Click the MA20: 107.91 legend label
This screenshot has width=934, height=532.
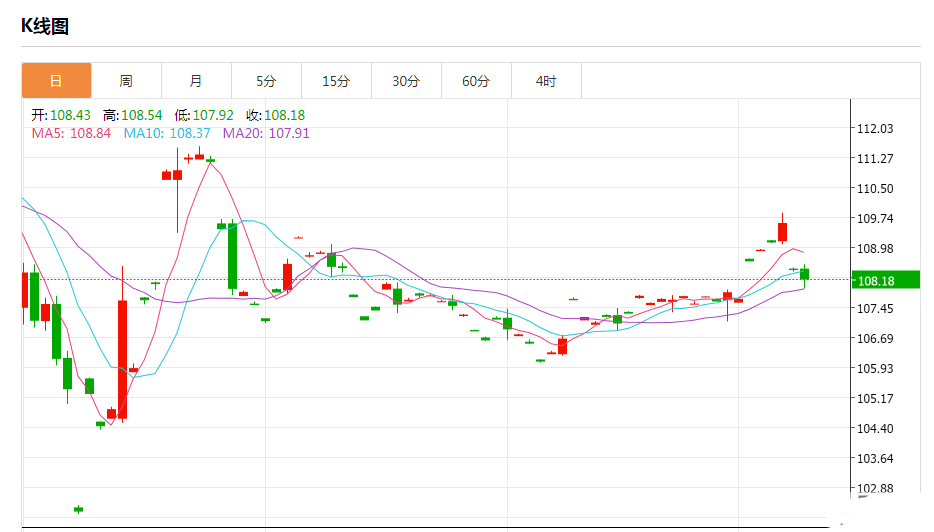point(266,133)
